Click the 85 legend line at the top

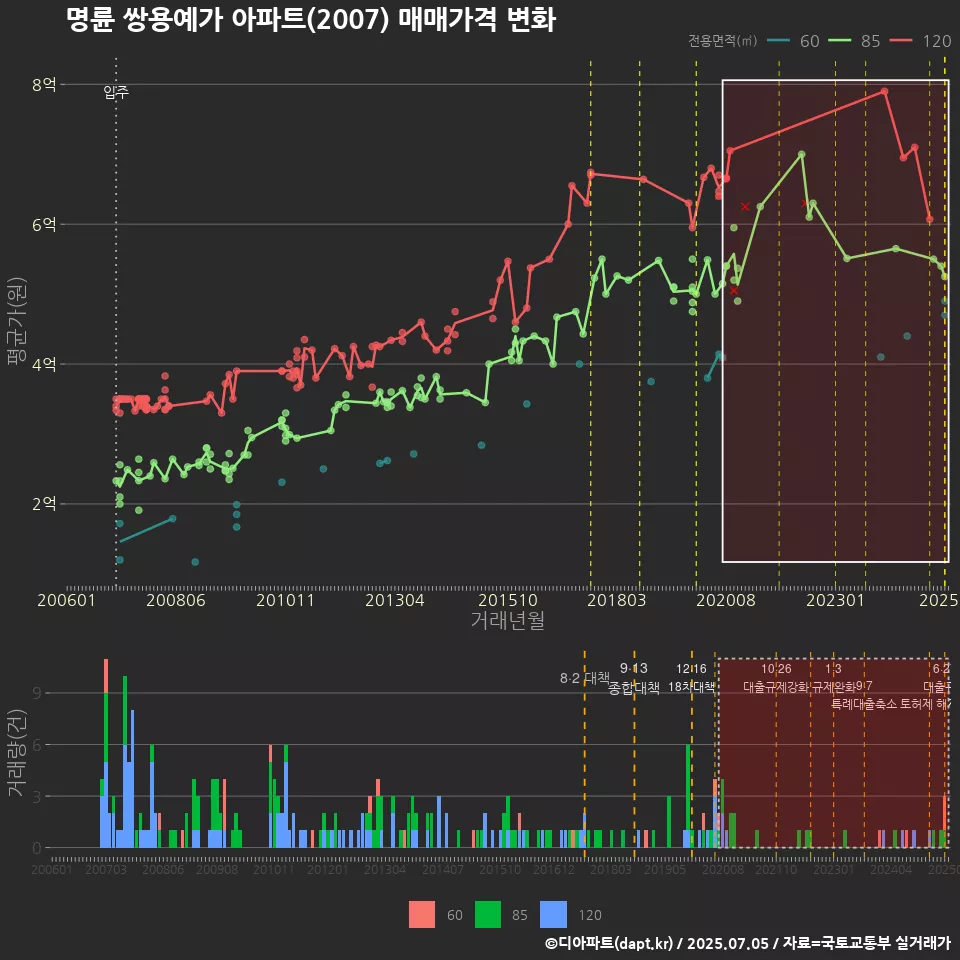point(839,41)
